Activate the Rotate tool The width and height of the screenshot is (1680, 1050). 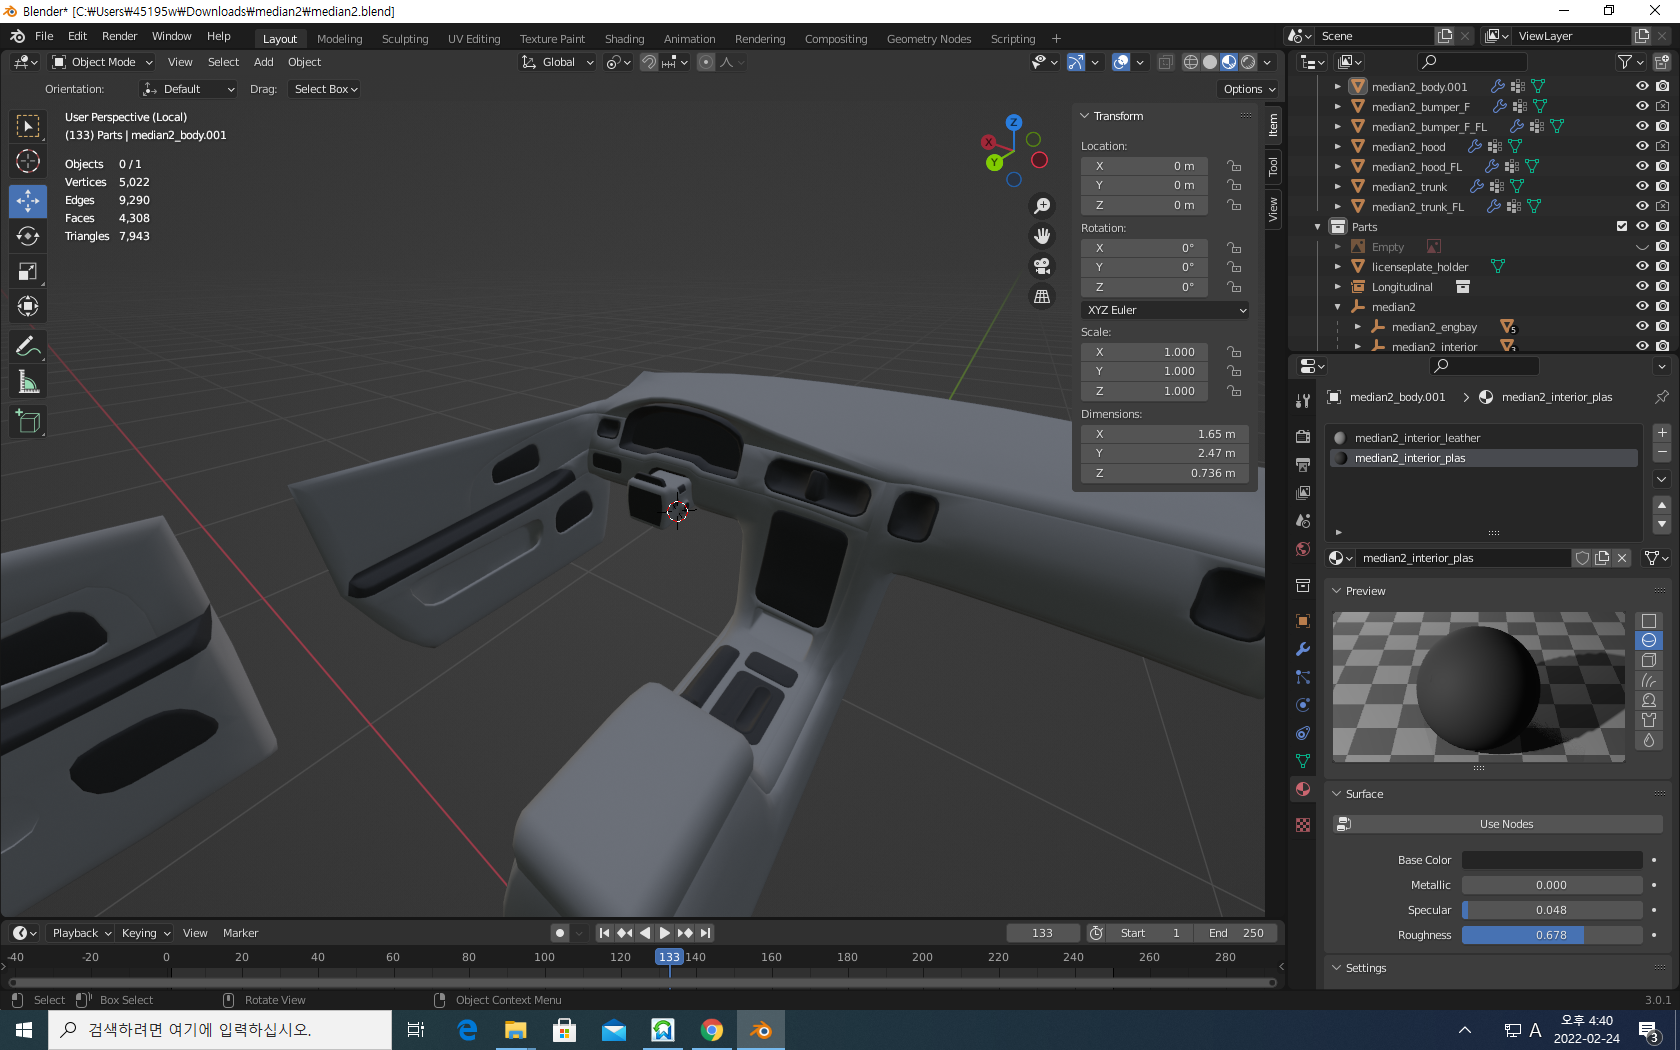(28, 236)
